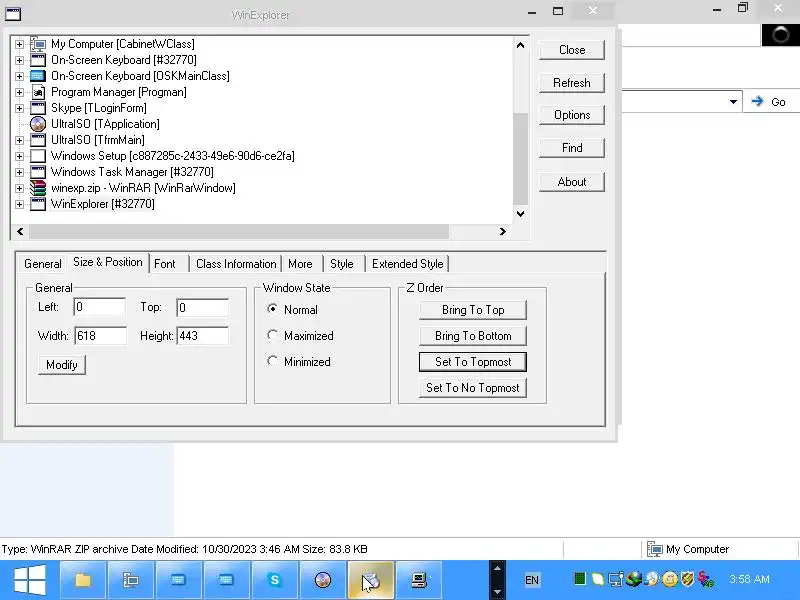
Task: Click the tree horizontal scroll-right arrow
Action: (503, 232)
